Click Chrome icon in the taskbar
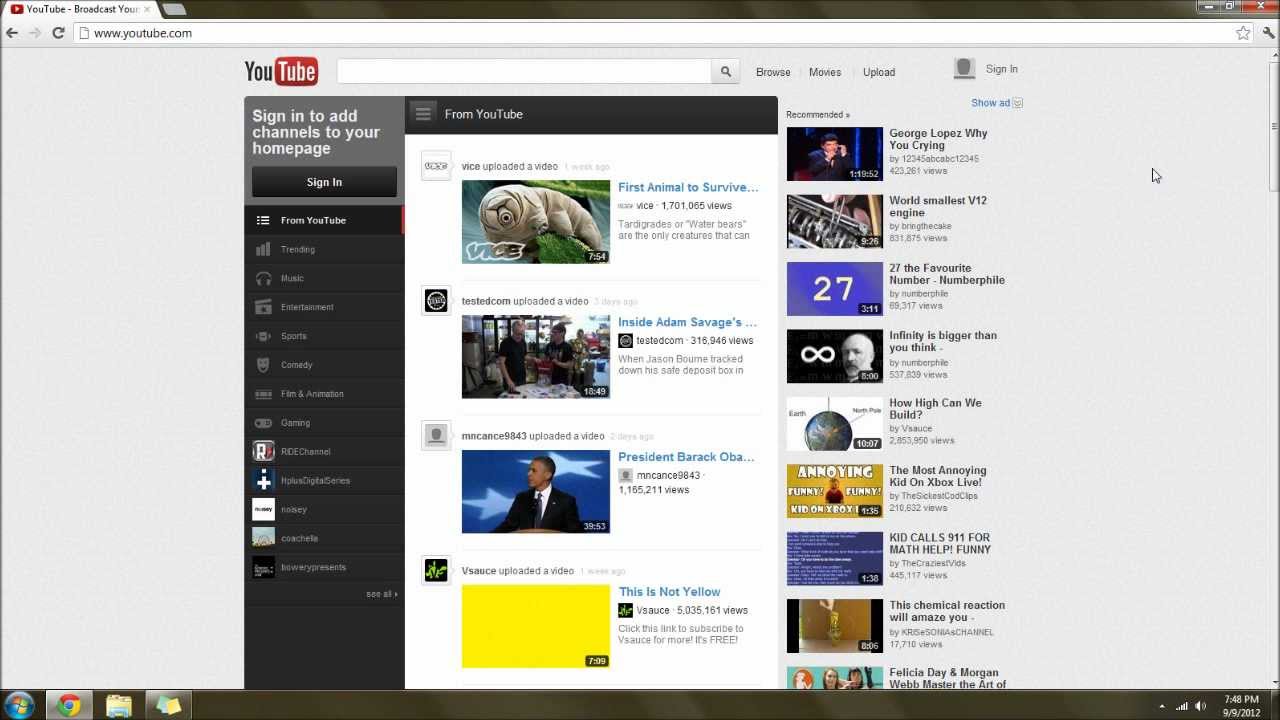Image resolution: width=1280 pixels, height=720 pixels. coord(68,706)
